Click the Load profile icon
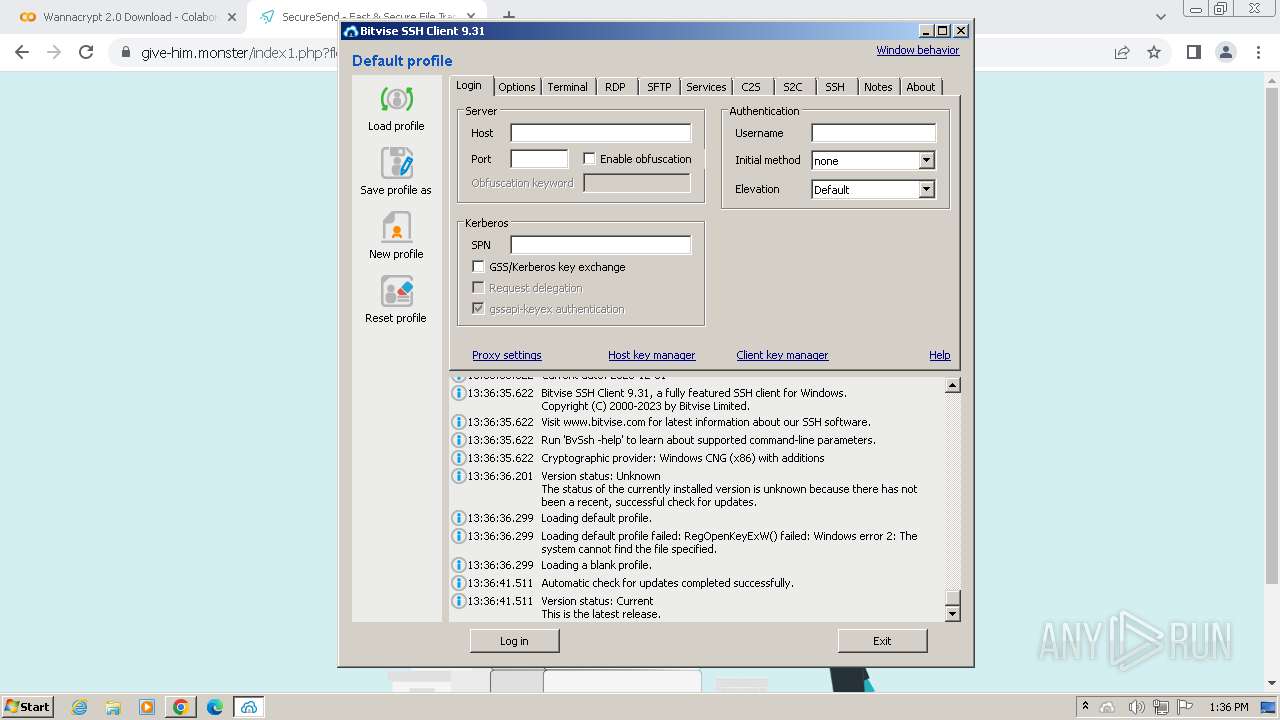 (x=397, y=99)
